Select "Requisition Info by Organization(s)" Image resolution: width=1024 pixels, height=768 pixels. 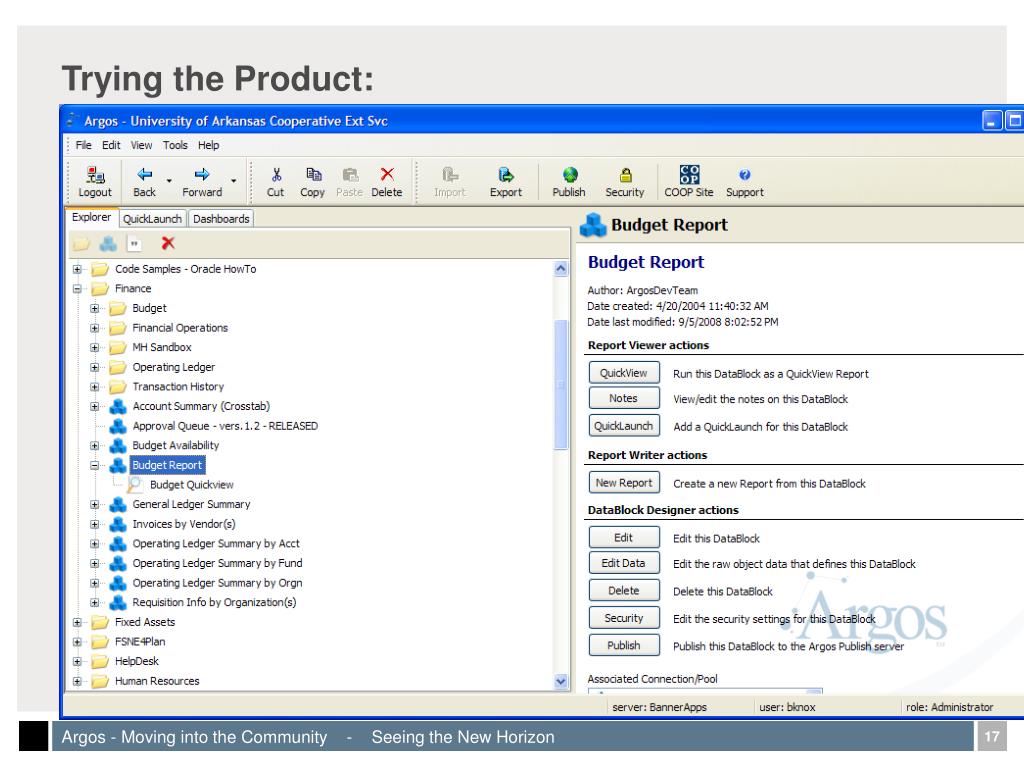(214, 602)
